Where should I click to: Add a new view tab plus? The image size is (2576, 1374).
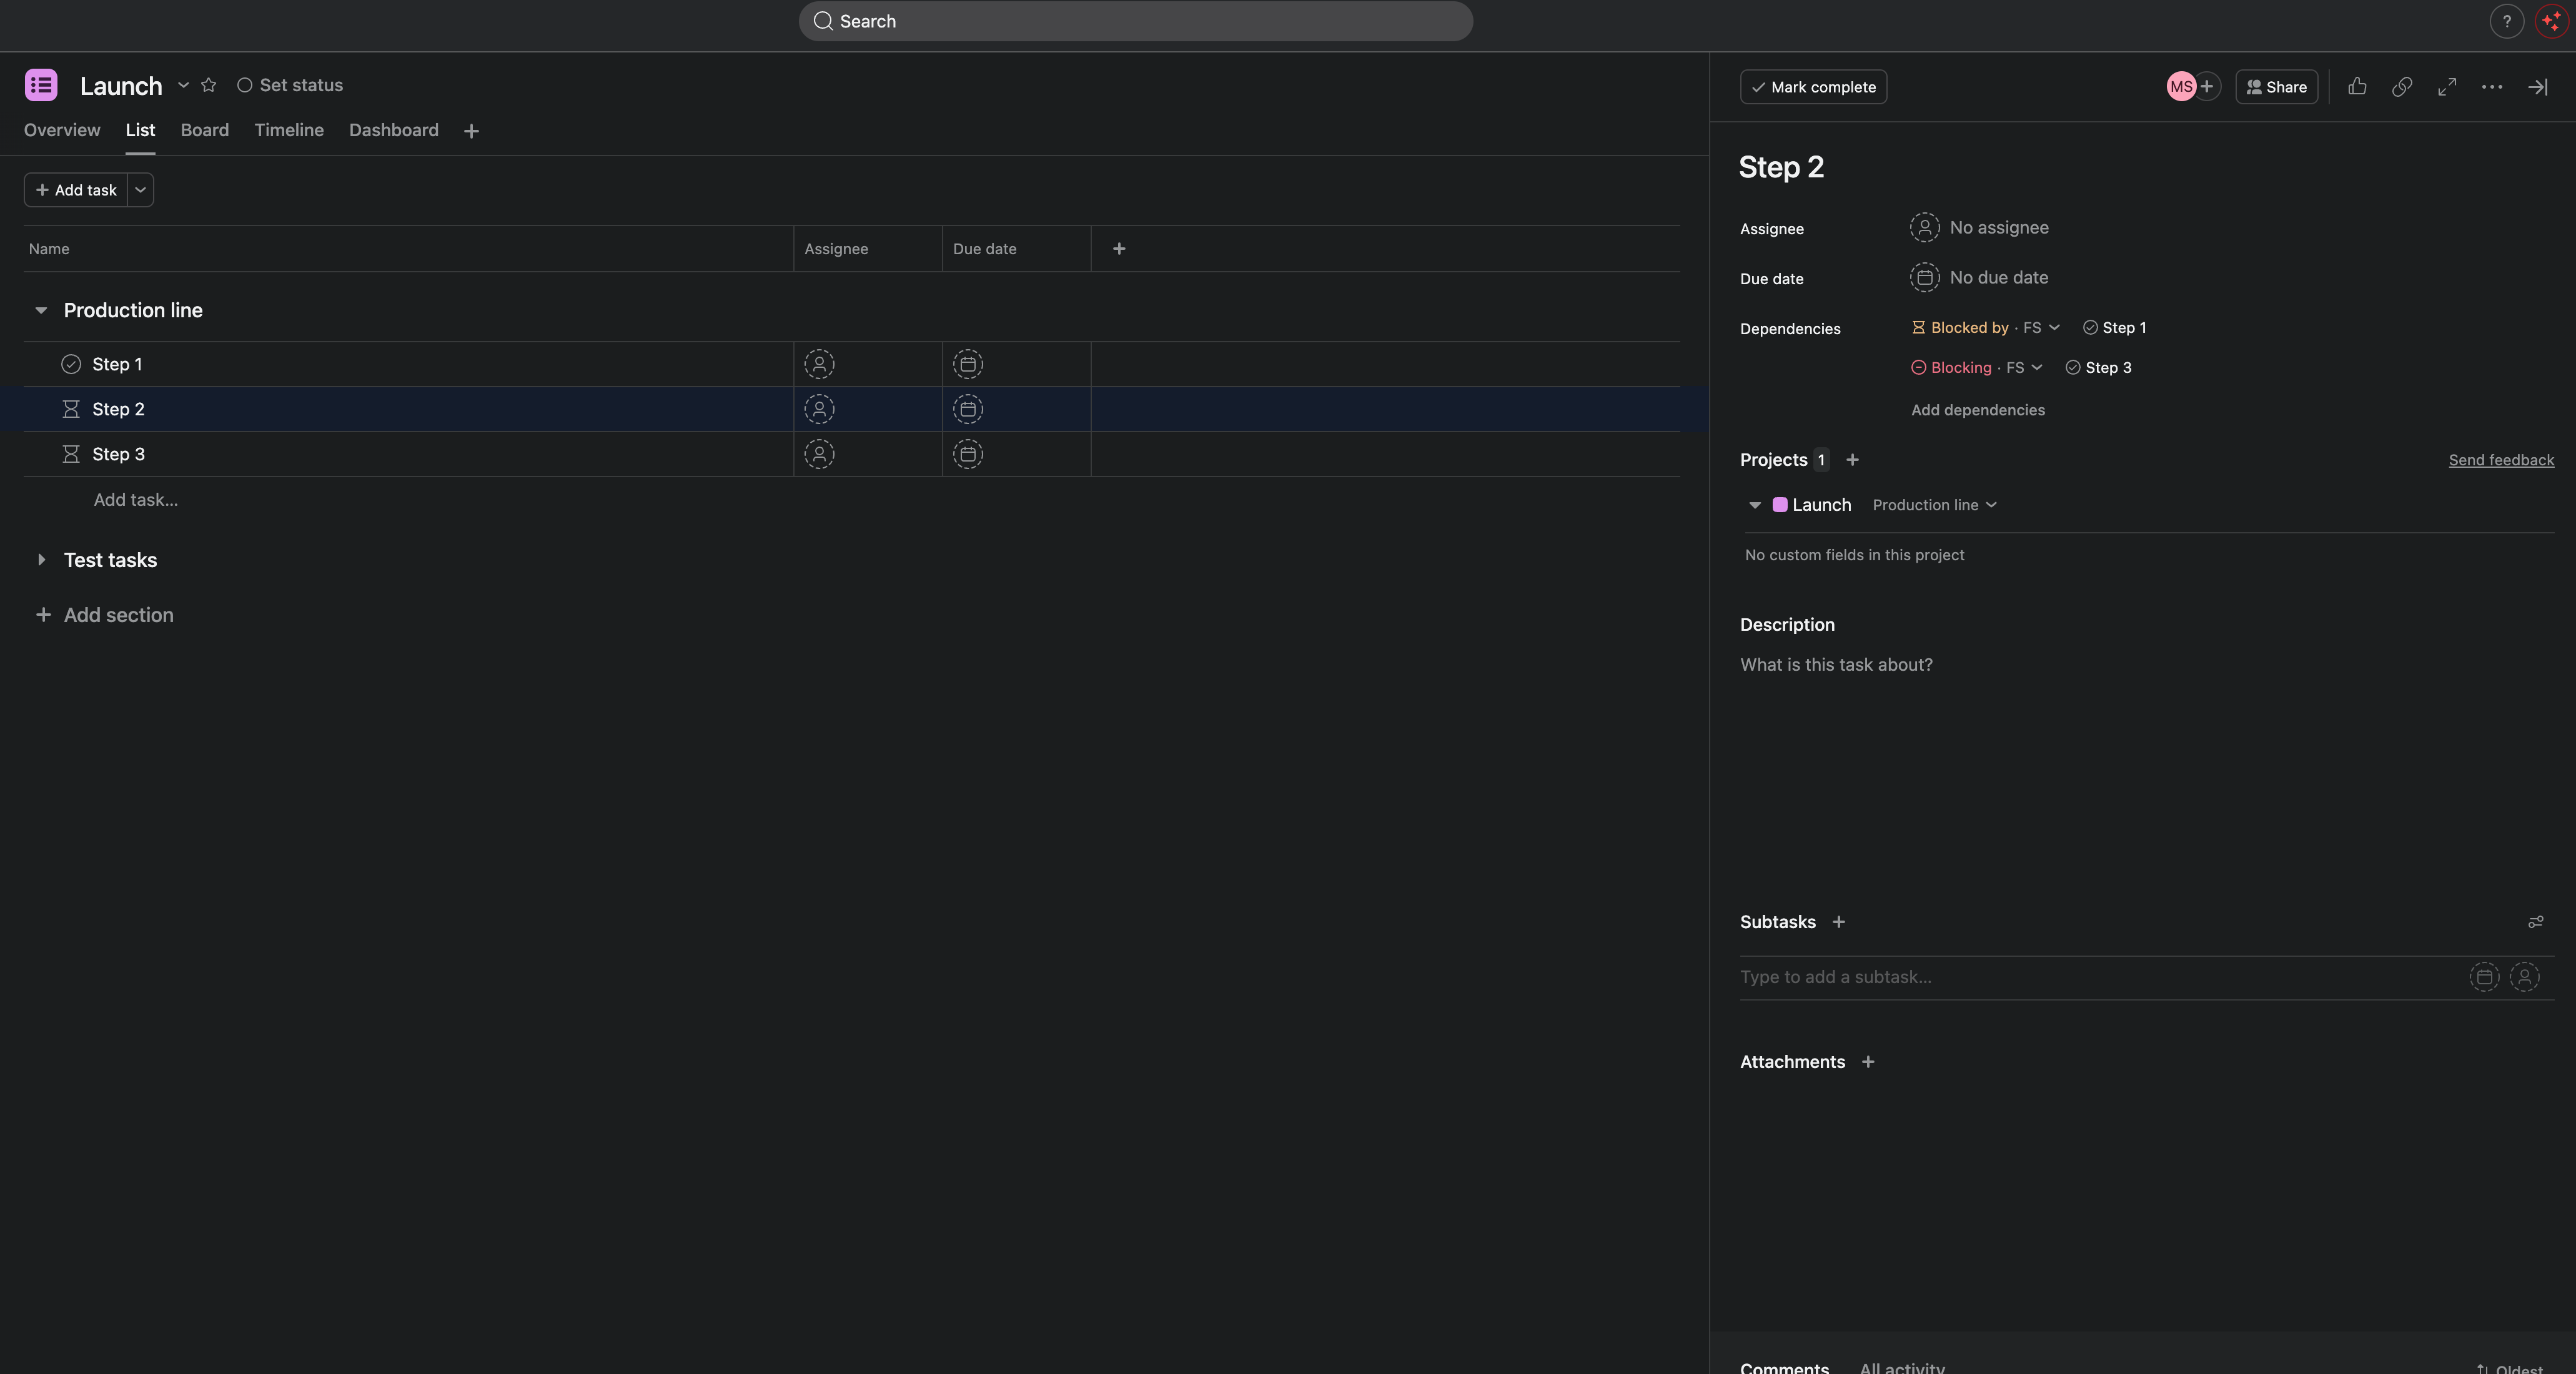[471, 131]
